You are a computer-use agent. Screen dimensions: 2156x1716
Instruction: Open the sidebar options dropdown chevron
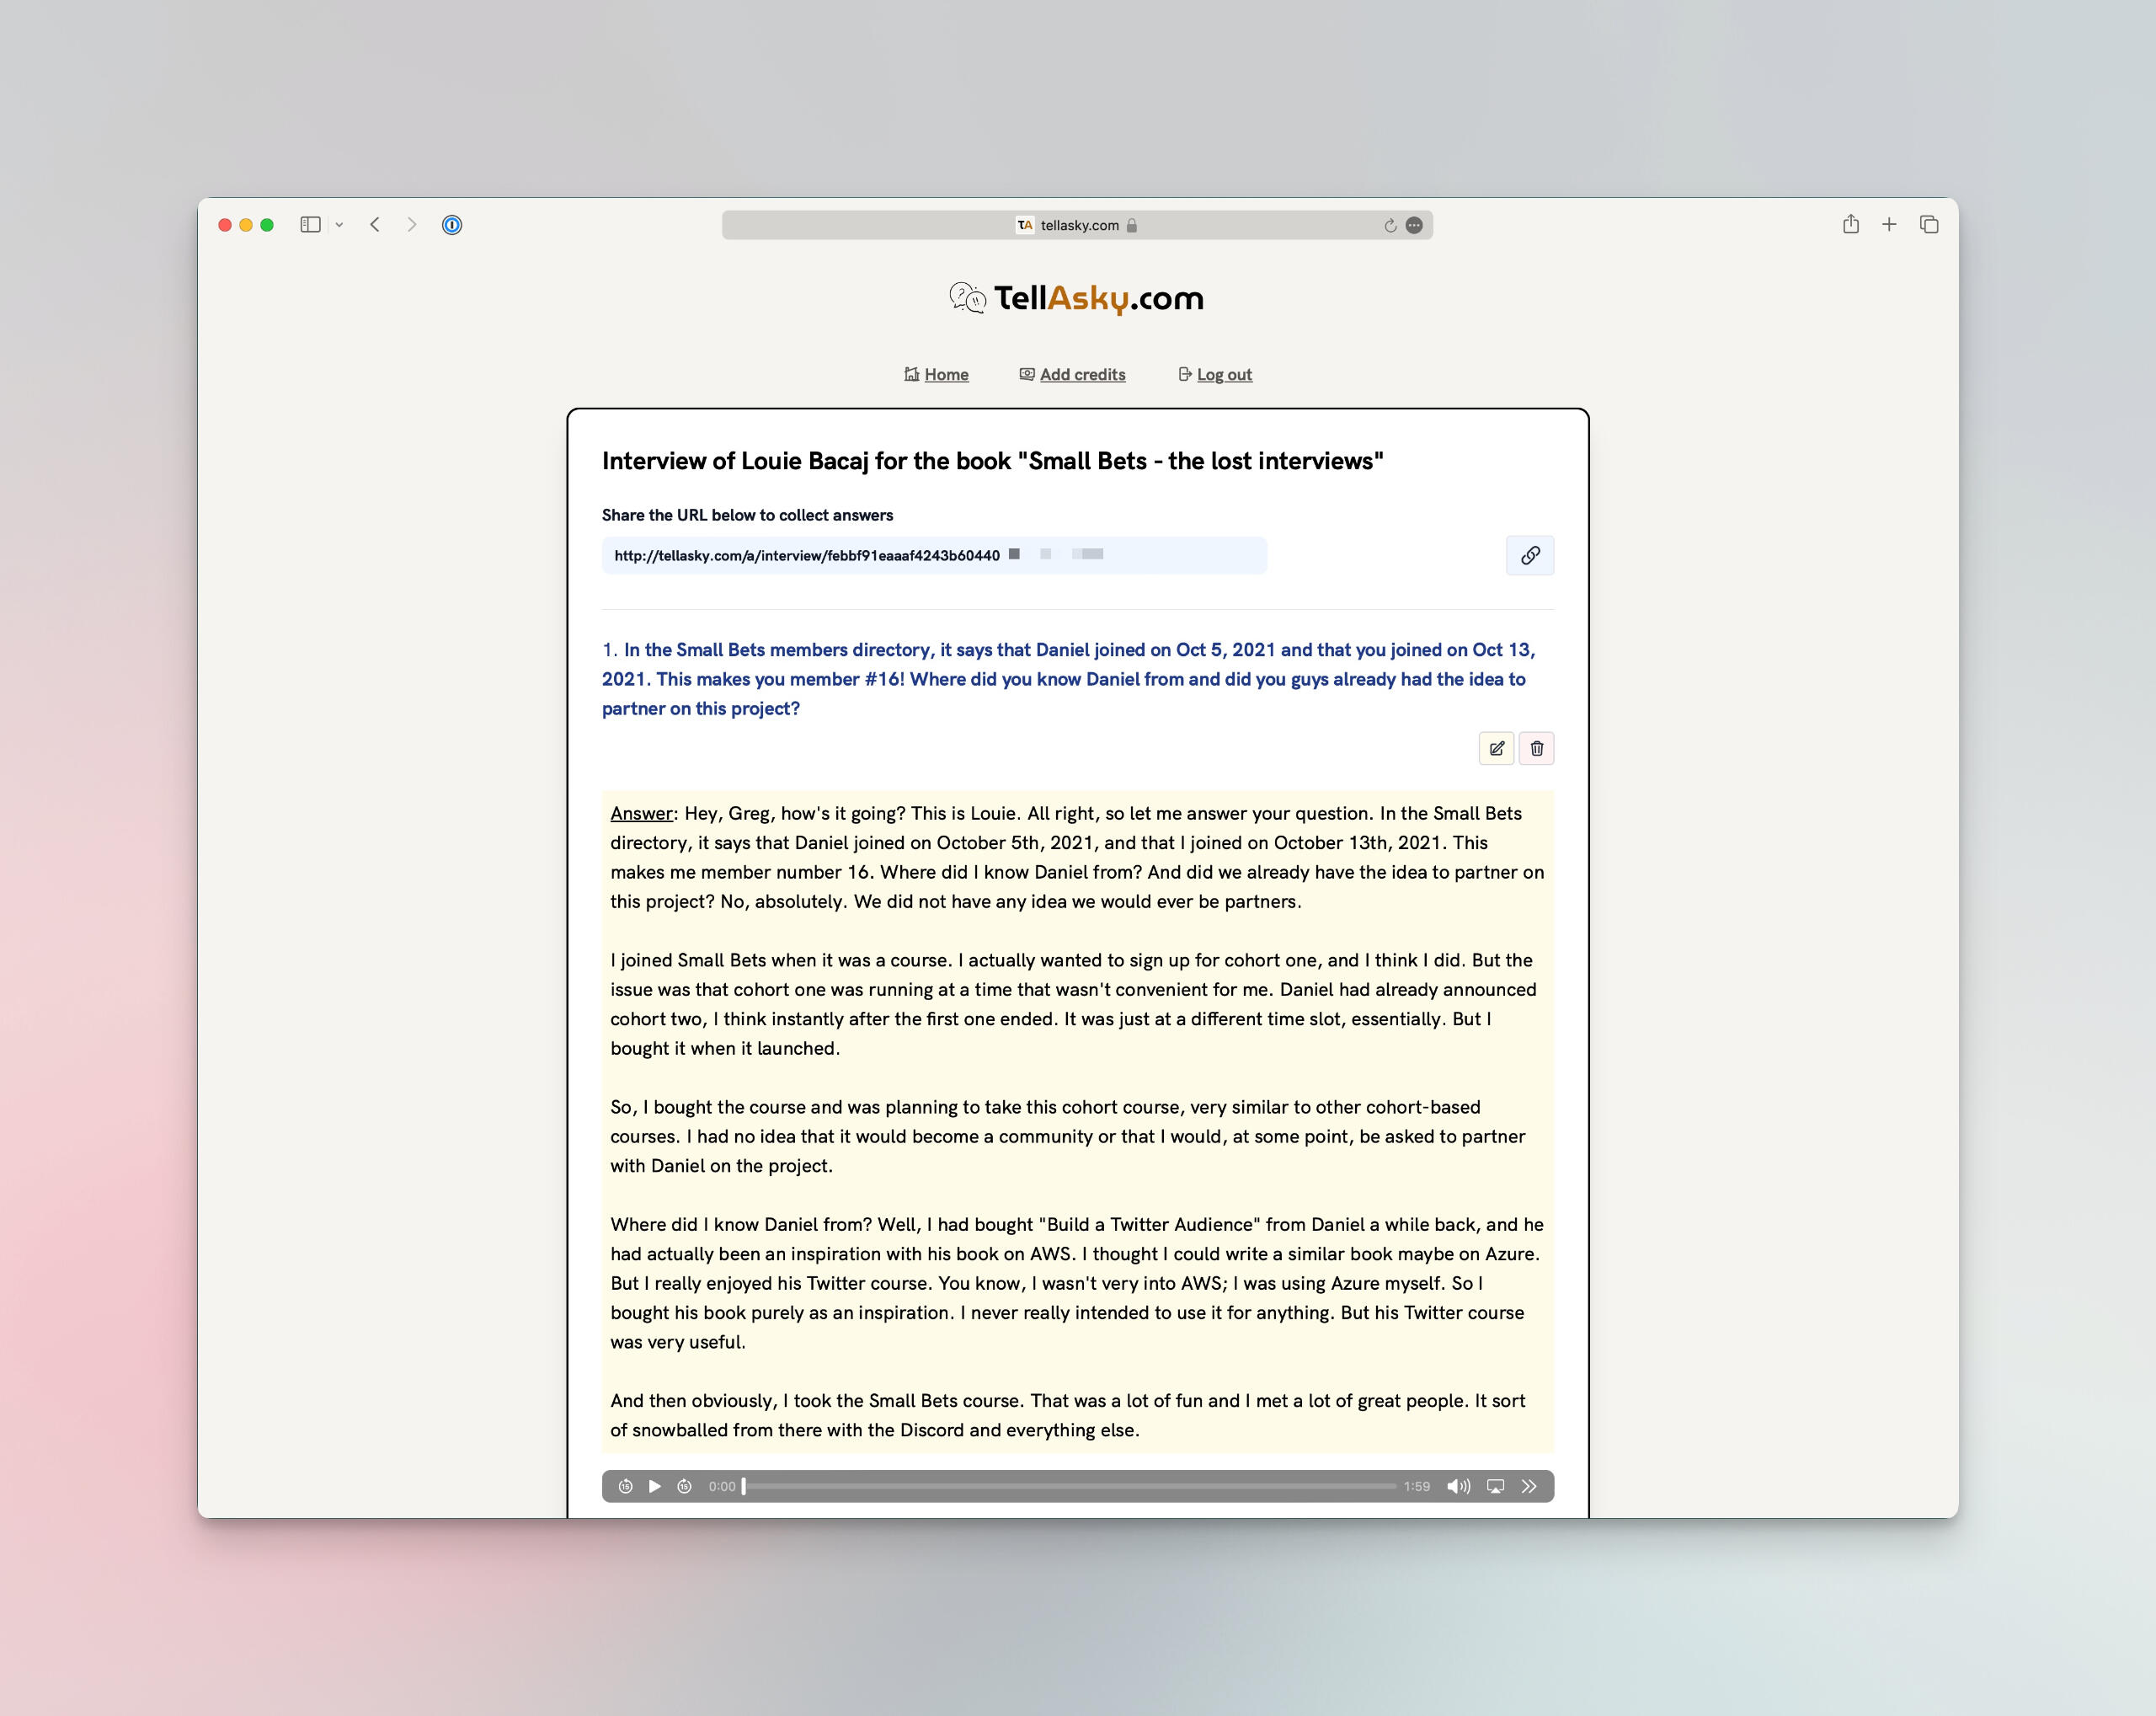tap(340, 225)
